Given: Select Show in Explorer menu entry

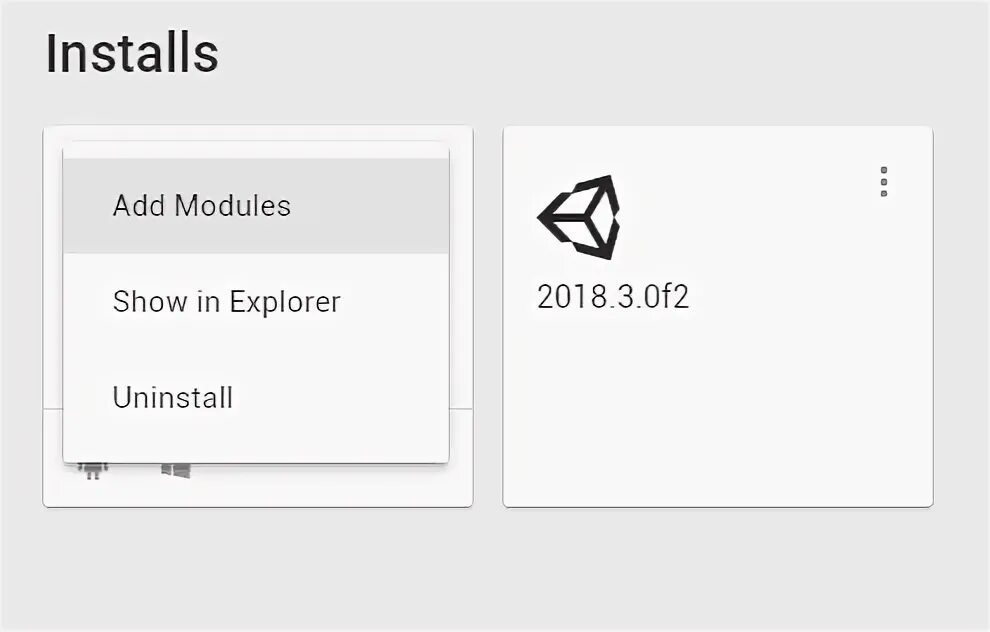Looking at the screenshot, I should coord(226,302).
